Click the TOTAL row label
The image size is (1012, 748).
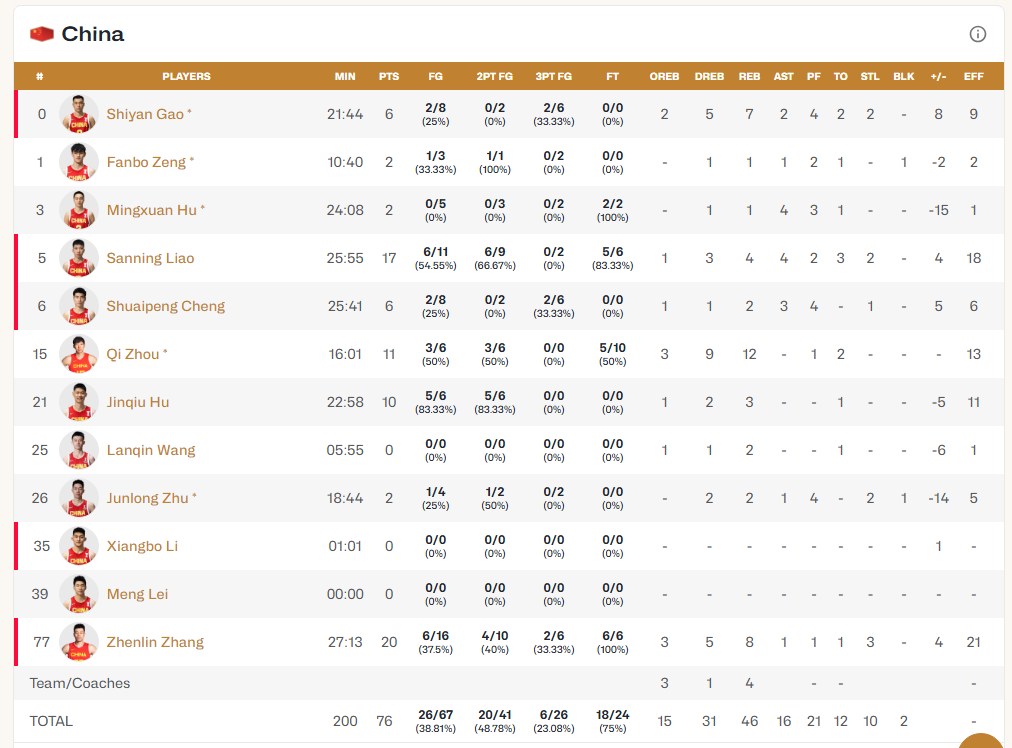(x=51, y=721)
